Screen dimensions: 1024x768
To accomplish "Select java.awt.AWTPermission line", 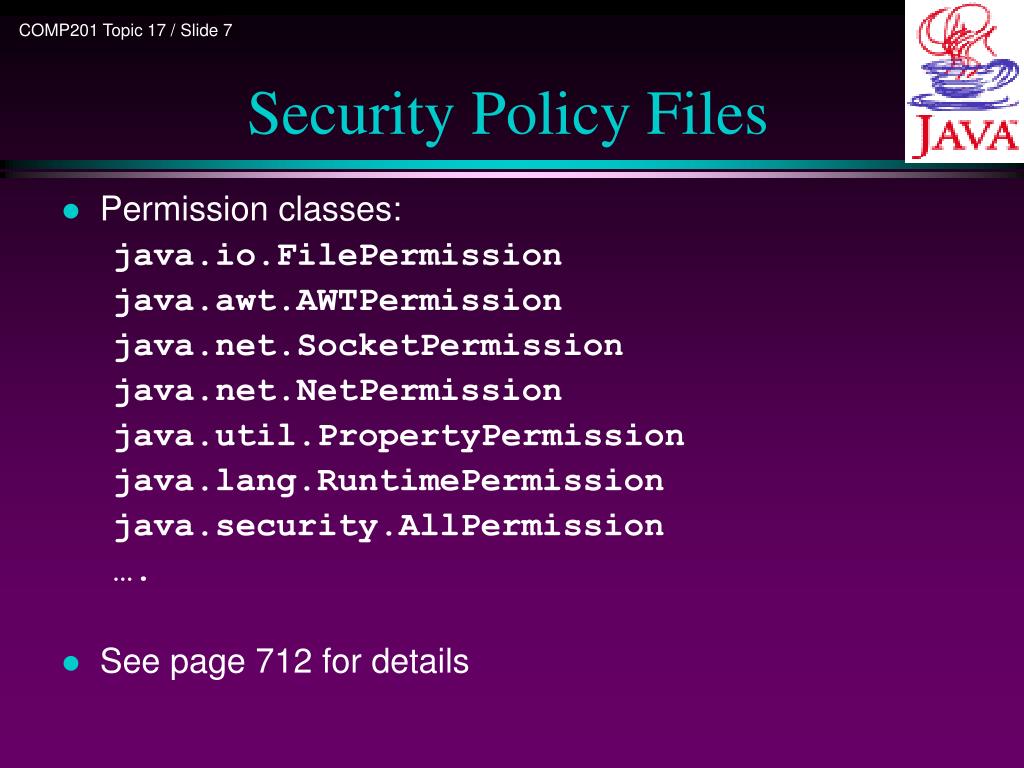I will [338, 300].
